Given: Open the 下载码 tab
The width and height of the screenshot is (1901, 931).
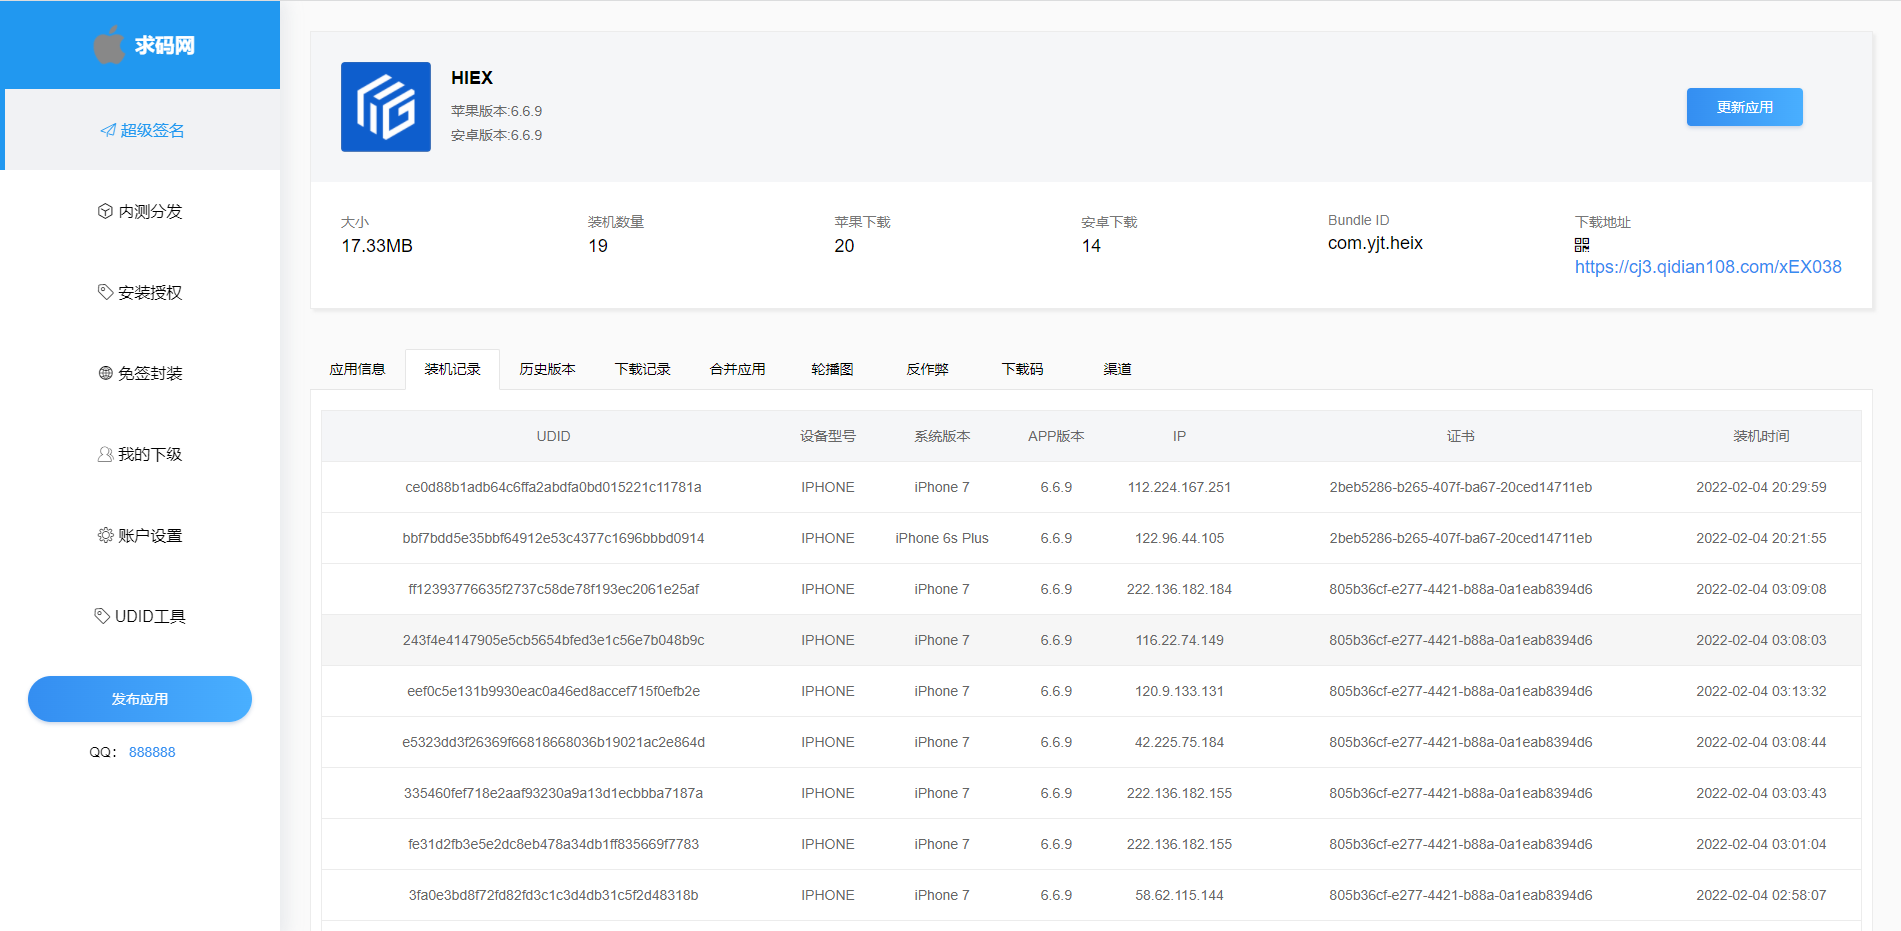Looking at the screenshot, I should tap(1022, 369).
